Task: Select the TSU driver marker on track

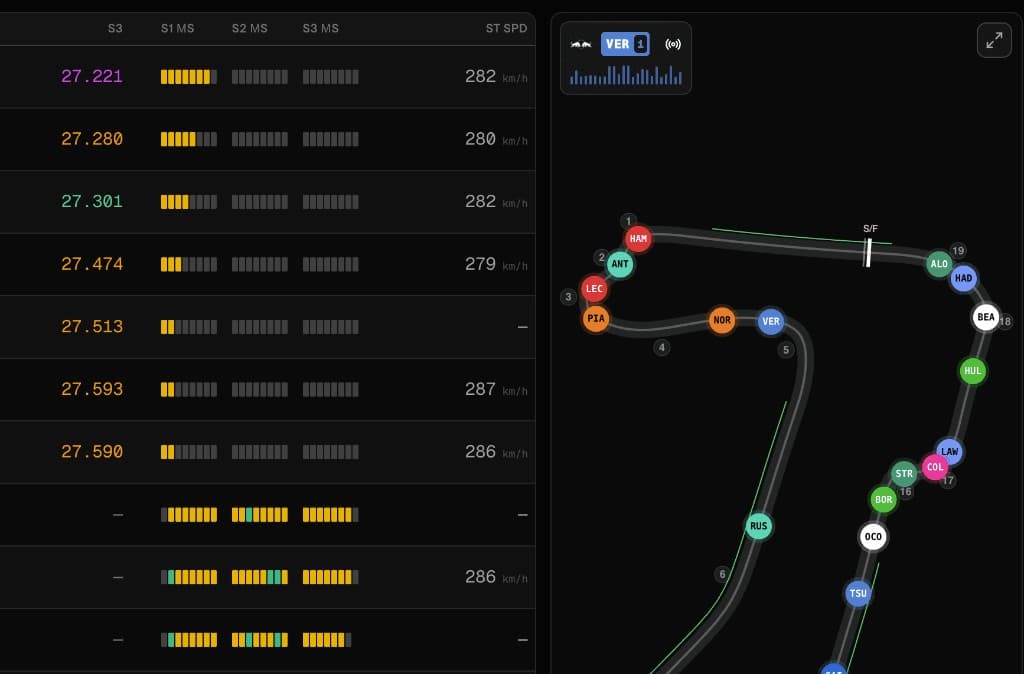Action: tap(858, 593)
